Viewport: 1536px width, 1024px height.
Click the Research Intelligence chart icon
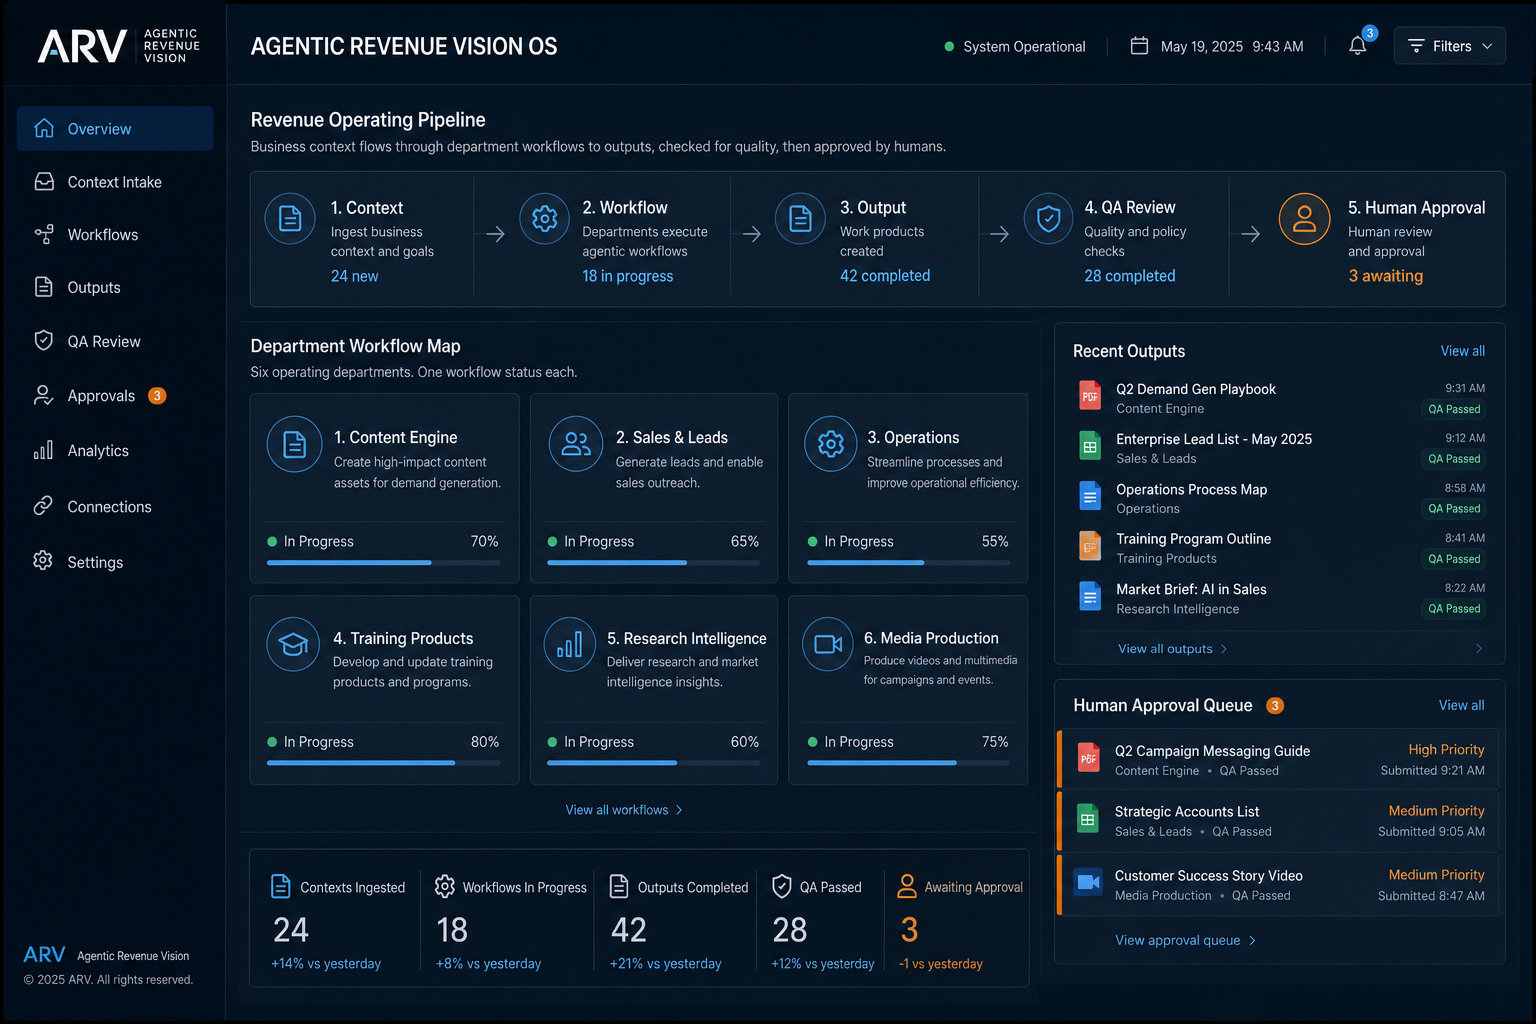(569, 645)
